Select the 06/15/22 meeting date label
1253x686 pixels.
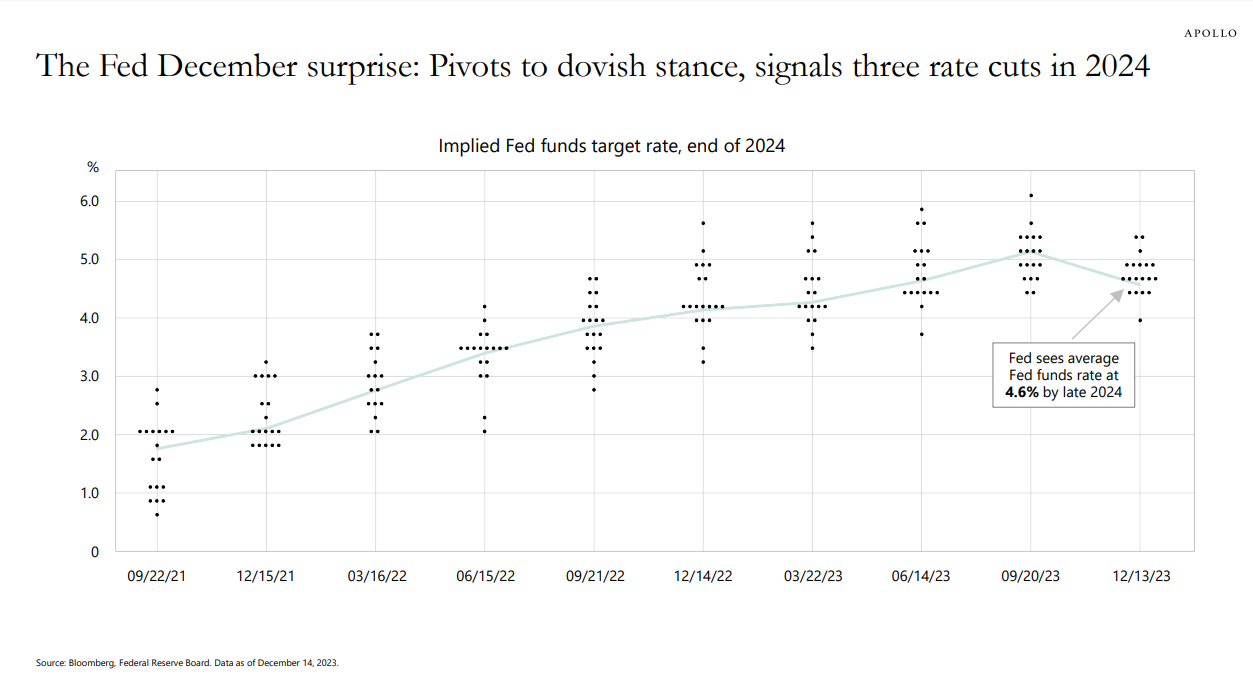click(x=484, y=576)
